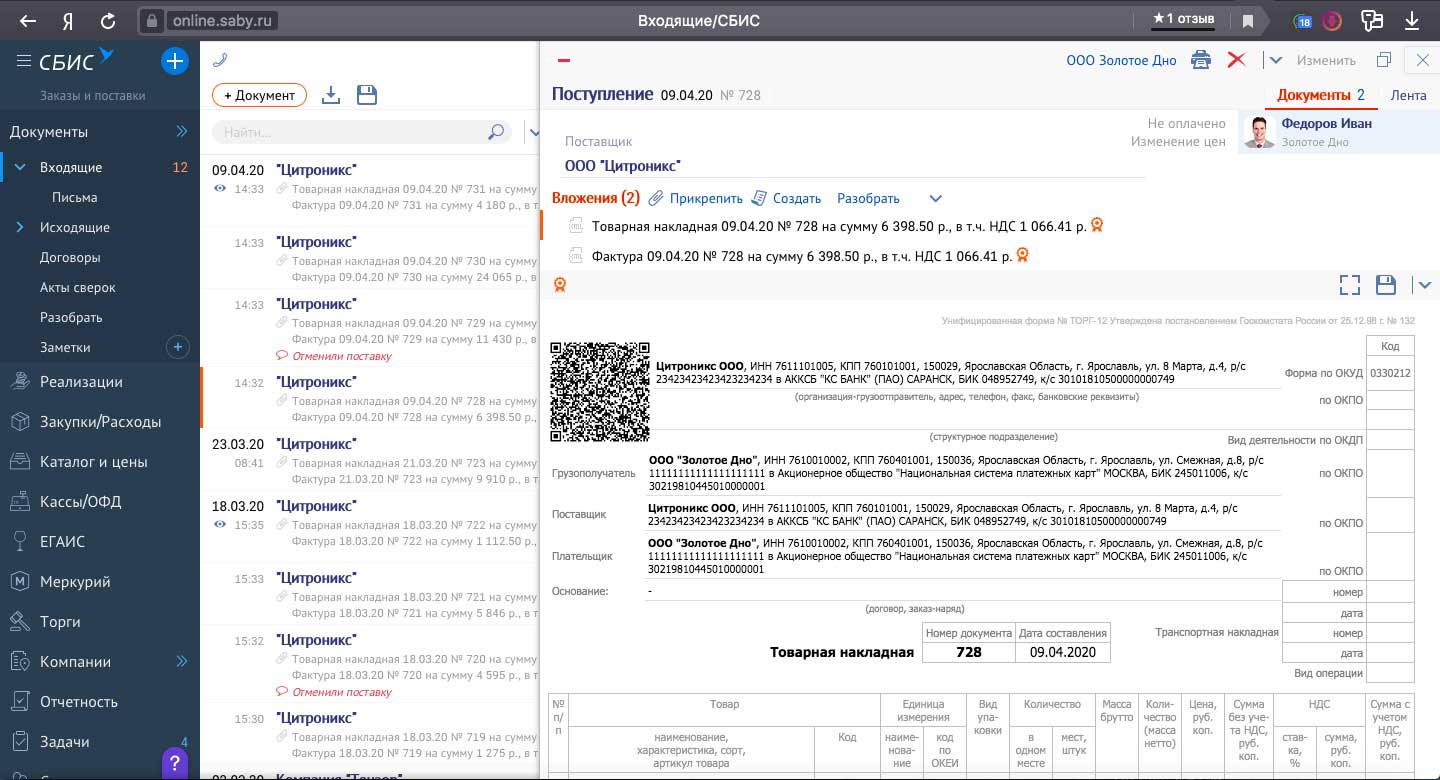Expand document preview to full screen
The height and width of the screenshot is (780, 1440).
pyautogui.click(x=1350, y=285)
